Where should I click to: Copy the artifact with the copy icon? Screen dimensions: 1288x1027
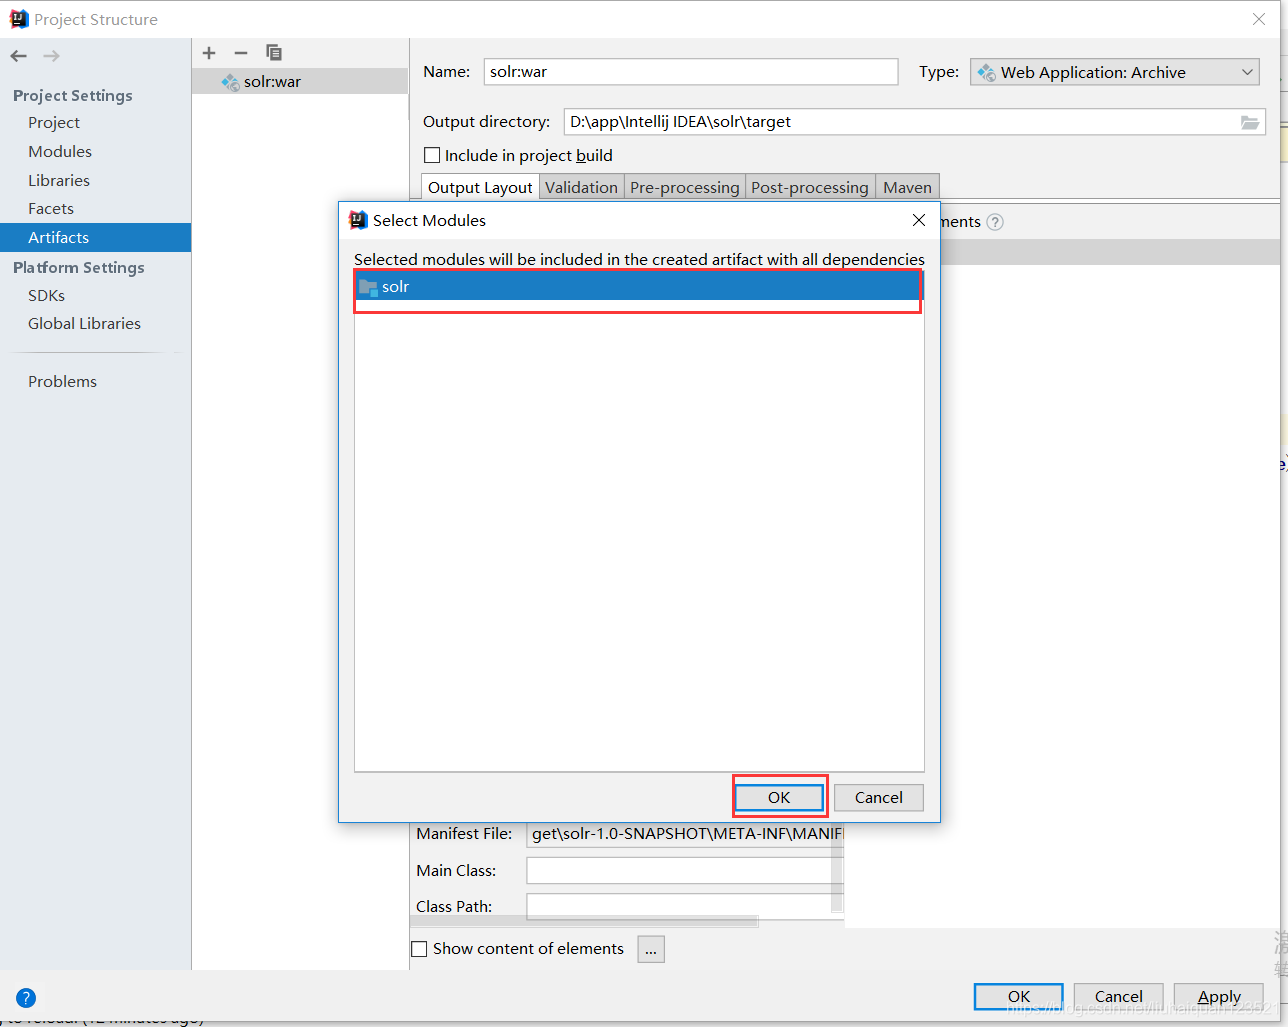274,53
